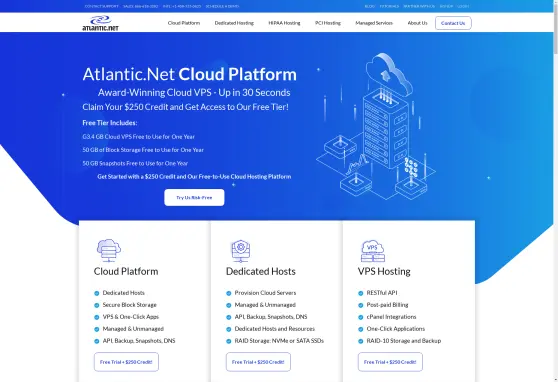This screenshot has width=558, height=382.
Task: Click '50 GB of Block Storage' line
Action: (x=143, y=150)
